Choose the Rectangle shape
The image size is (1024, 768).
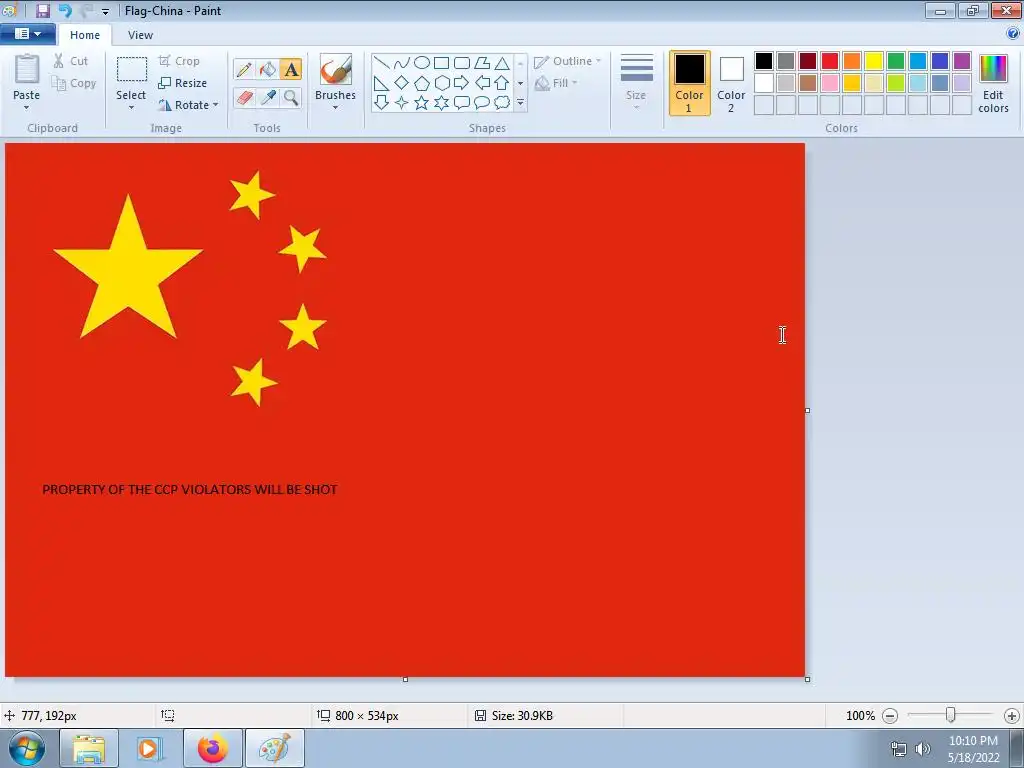pos(441,63)
